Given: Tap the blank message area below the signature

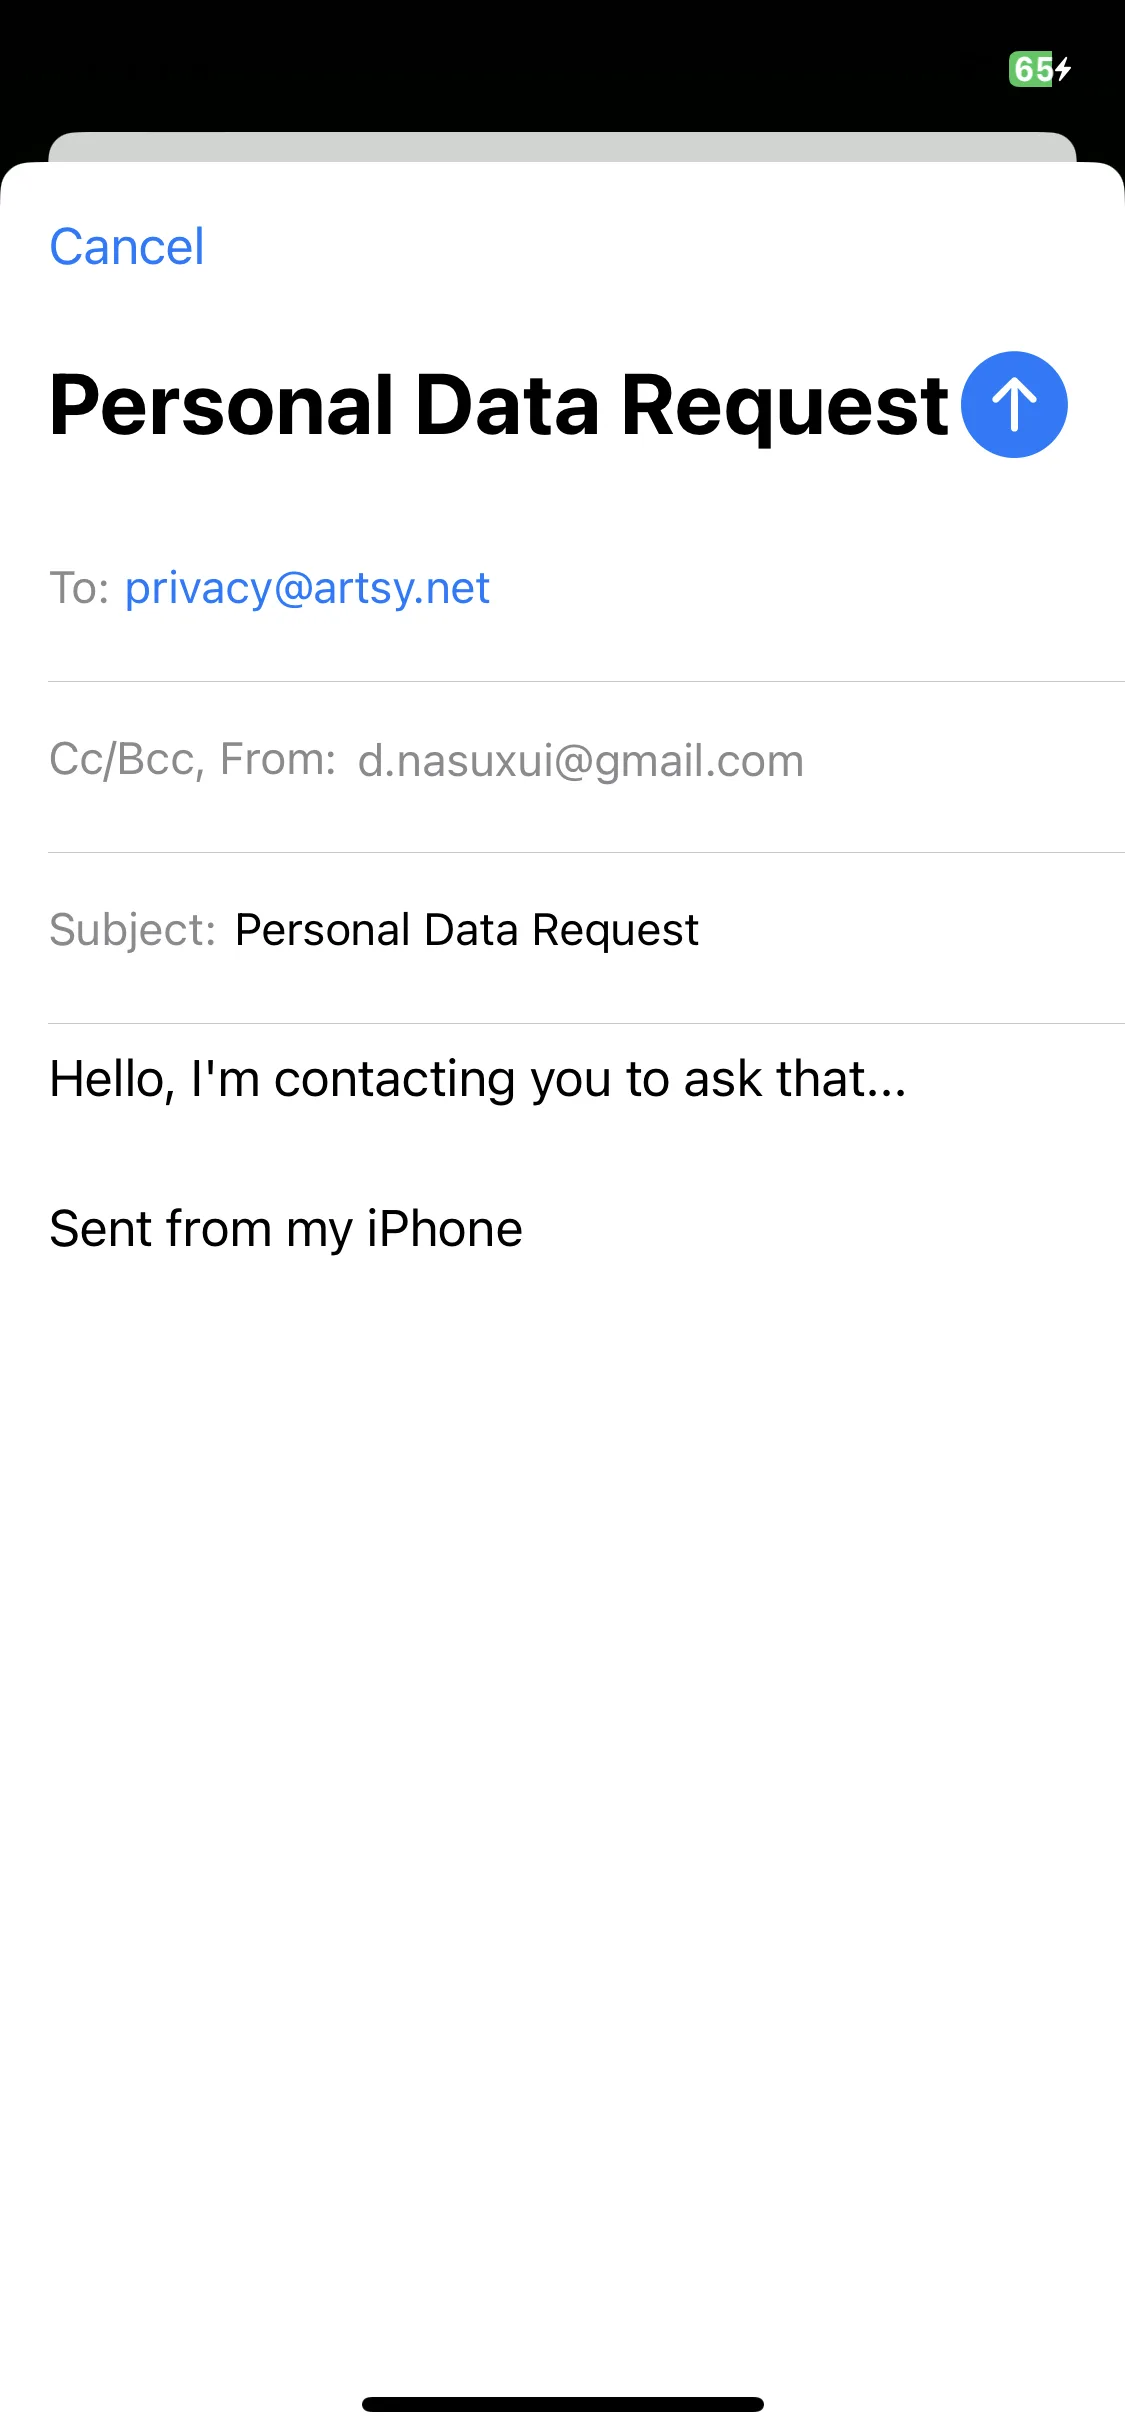Looking at the screenshot, I should (x=562, y=1800).
